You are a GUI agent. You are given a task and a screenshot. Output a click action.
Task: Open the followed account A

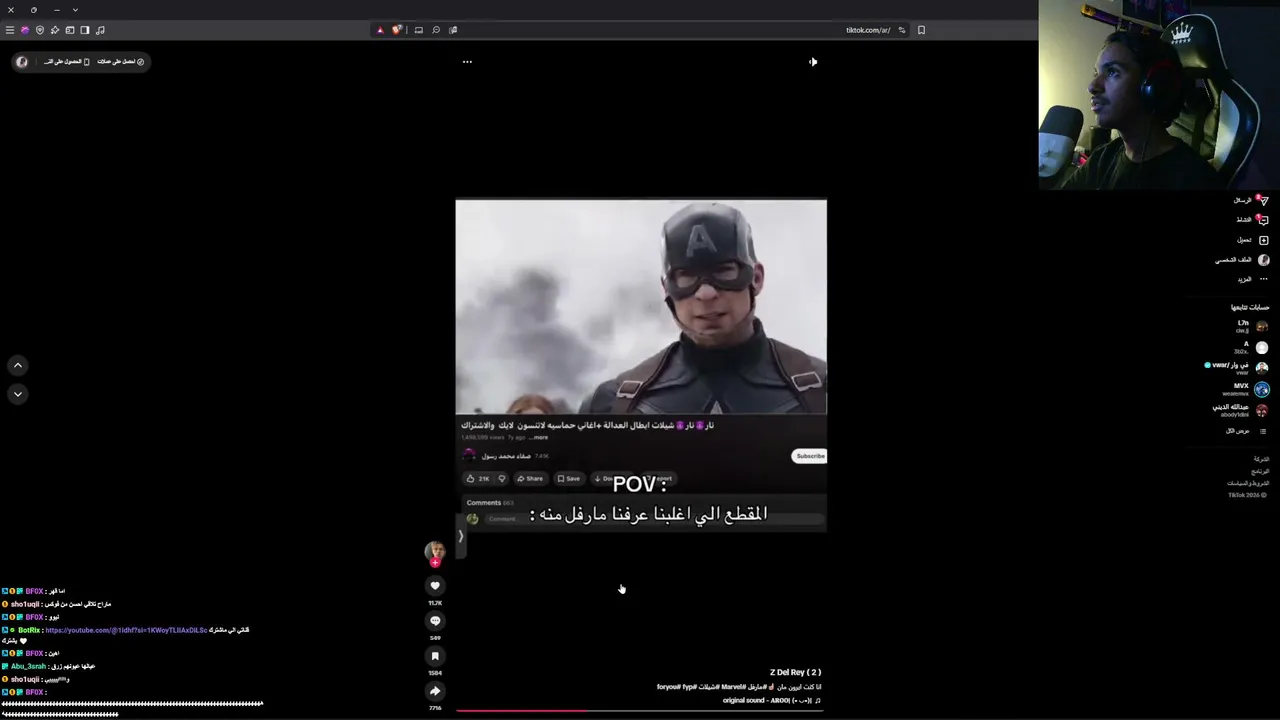pyautogui.click(x=1251, y=347)
